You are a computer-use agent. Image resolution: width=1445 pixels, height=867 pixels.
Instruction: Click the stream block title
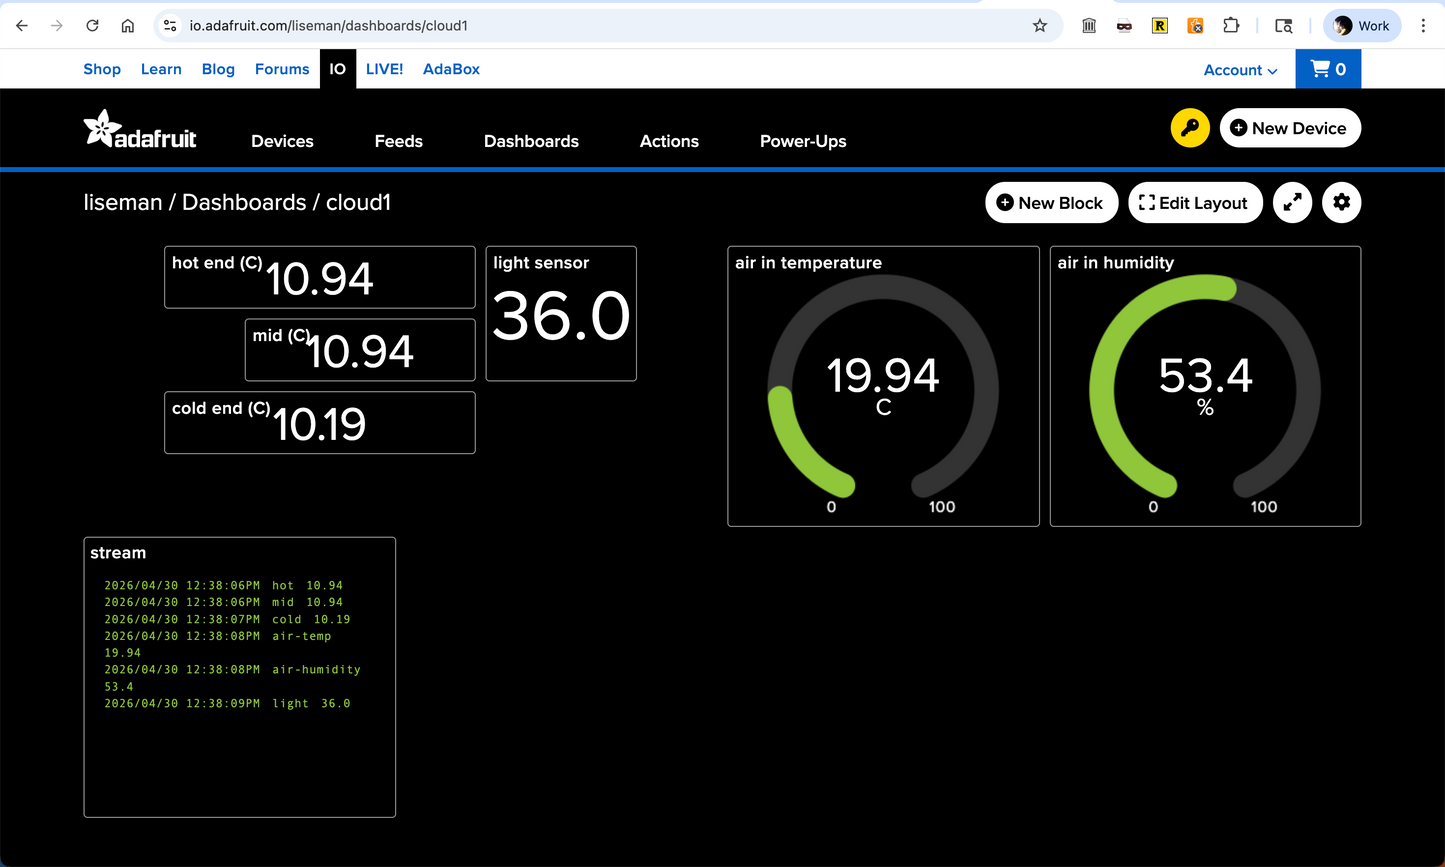point(118,553)
